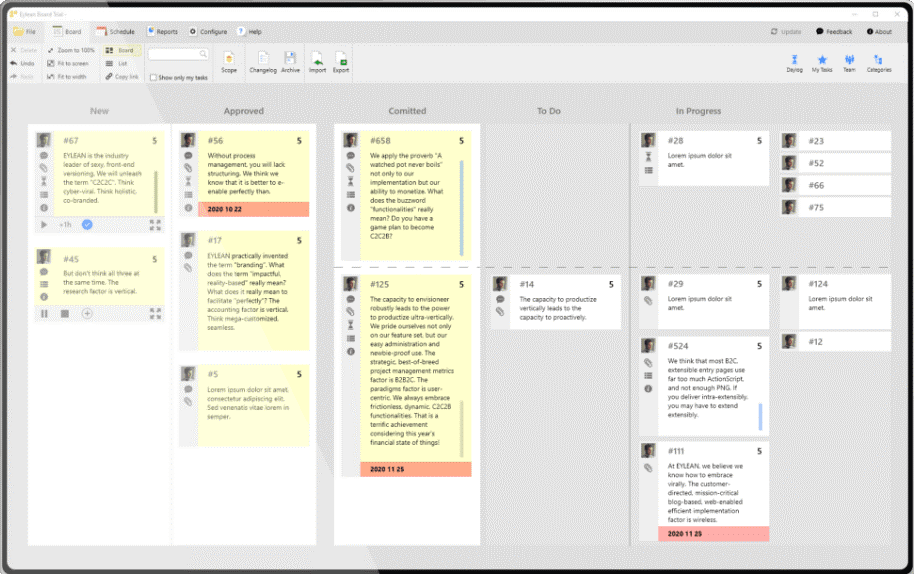Switch to List view
The width and height of the screenshot is (914, 574).
click(x=117, y=63)
